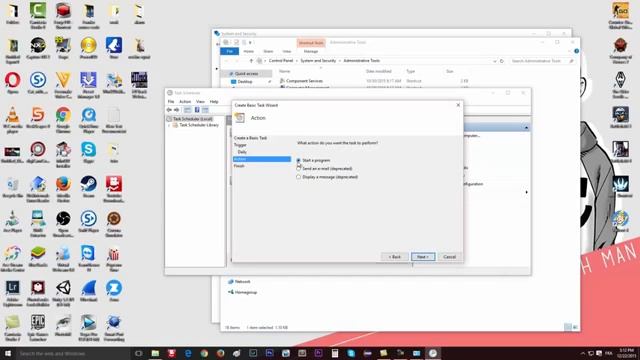Open the Steam desktop shortcut
The width and height of the screenshot is (640, 360).
click(89, 187)
